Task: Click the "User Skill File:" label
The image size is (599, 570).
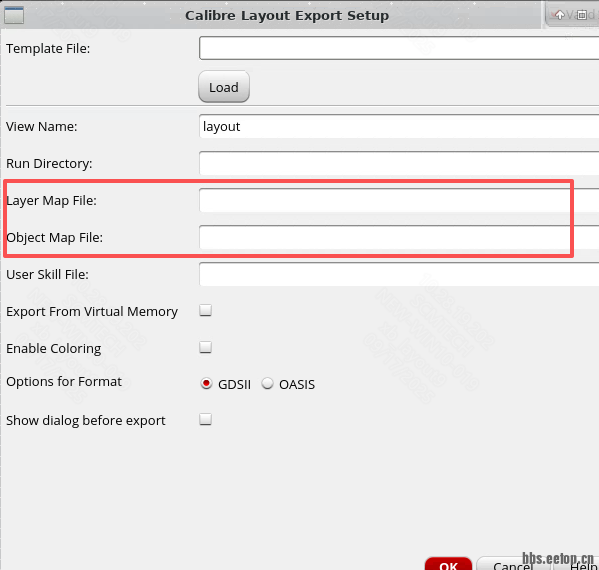Action: click(47, 274)
